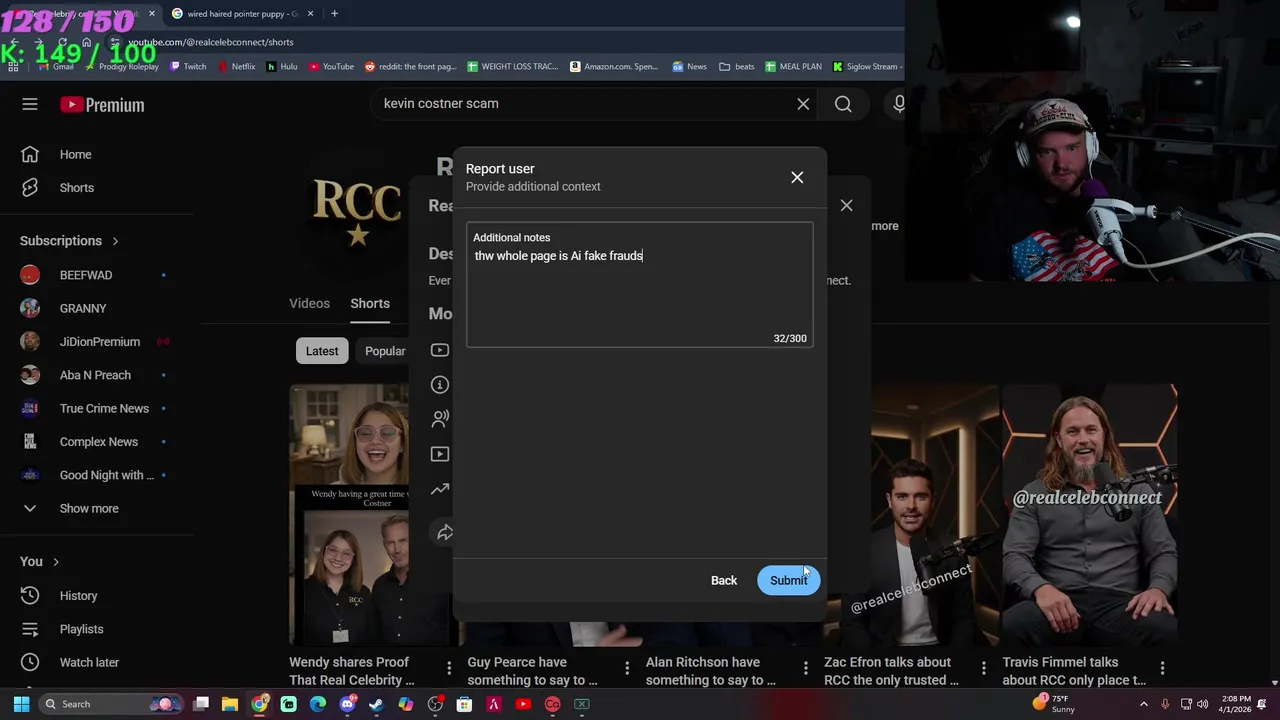This screenshot has width=1280, height=720.
Task: Click into the Additional notes text box
Action: pos(639,286)
